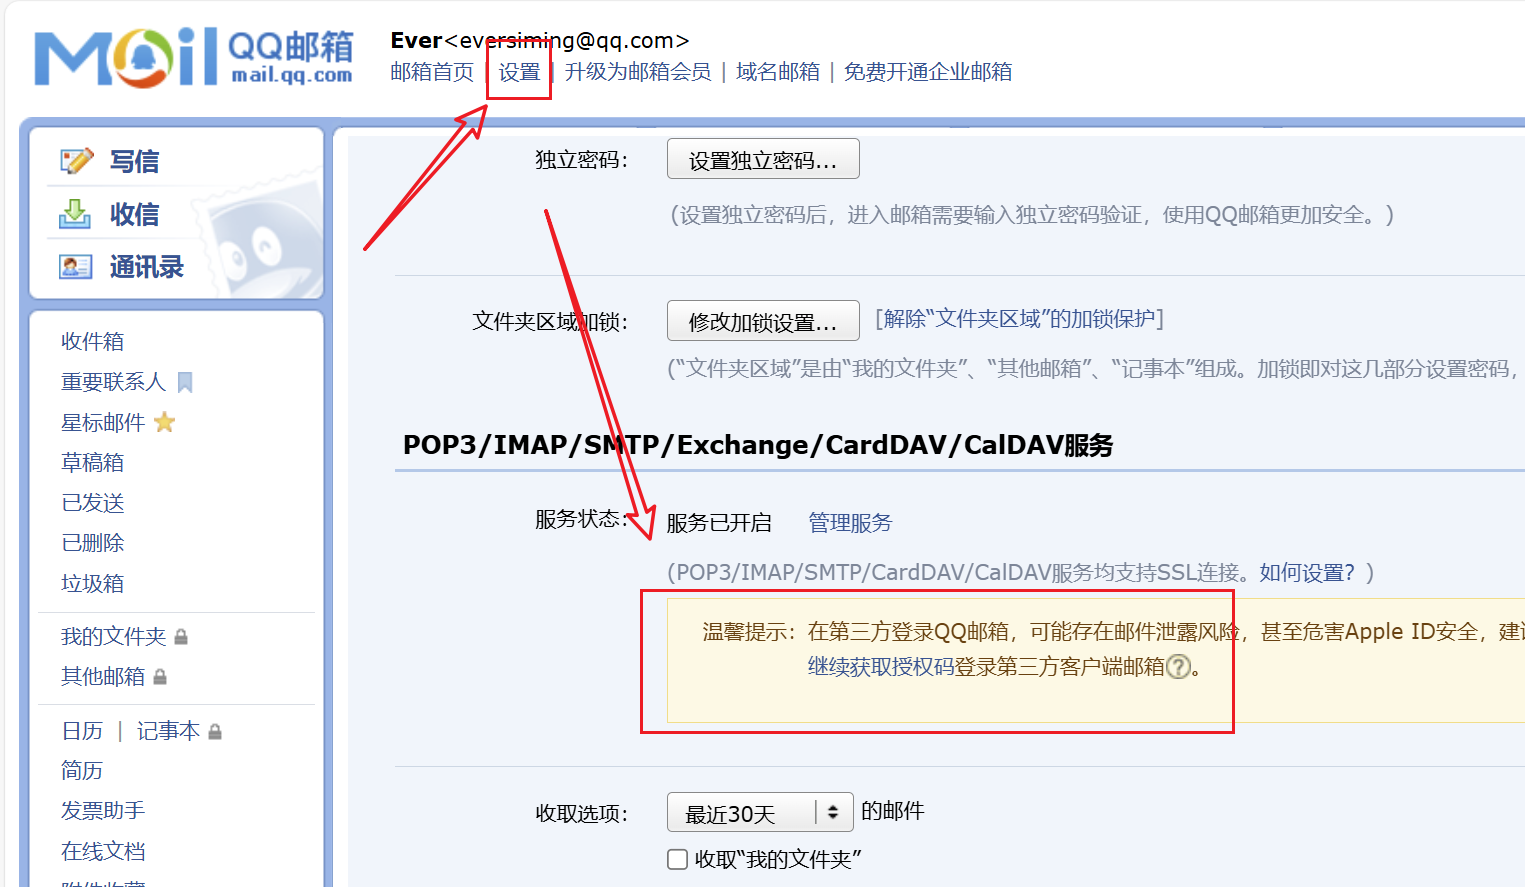
Task: Click the bookmark icon beside 重要联系人
Action: pyautogui.click(x=185, y=382)
